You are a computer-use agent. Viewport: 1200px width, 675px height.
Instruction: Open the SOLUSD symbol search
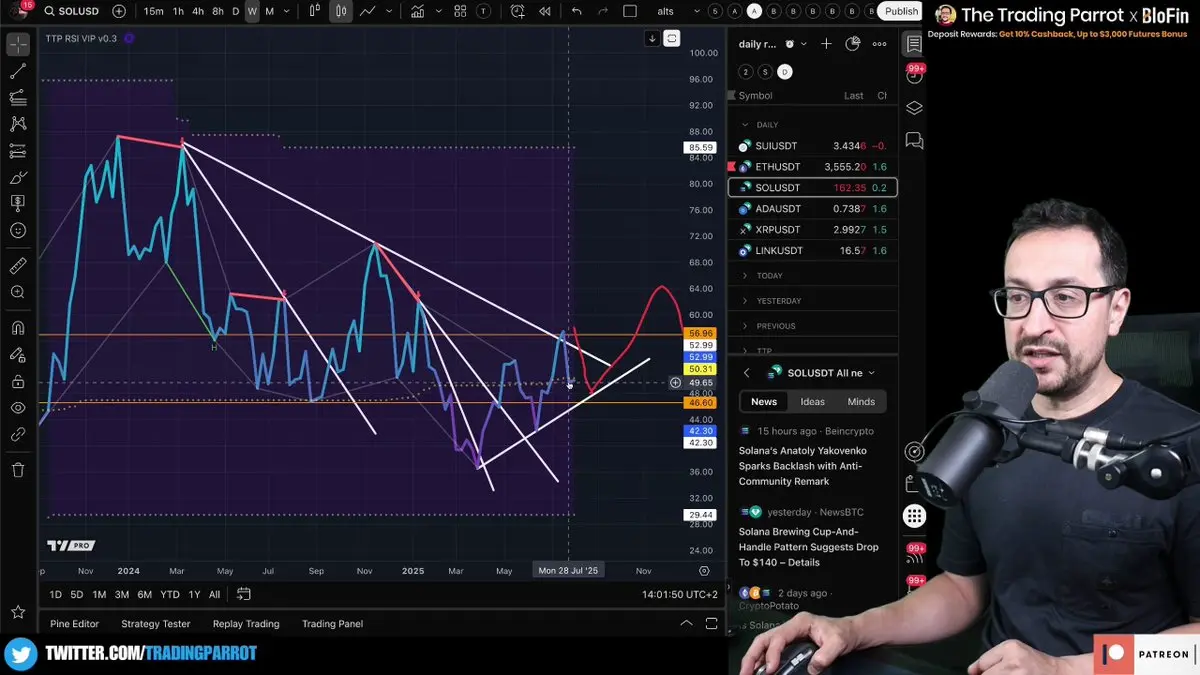71,11
